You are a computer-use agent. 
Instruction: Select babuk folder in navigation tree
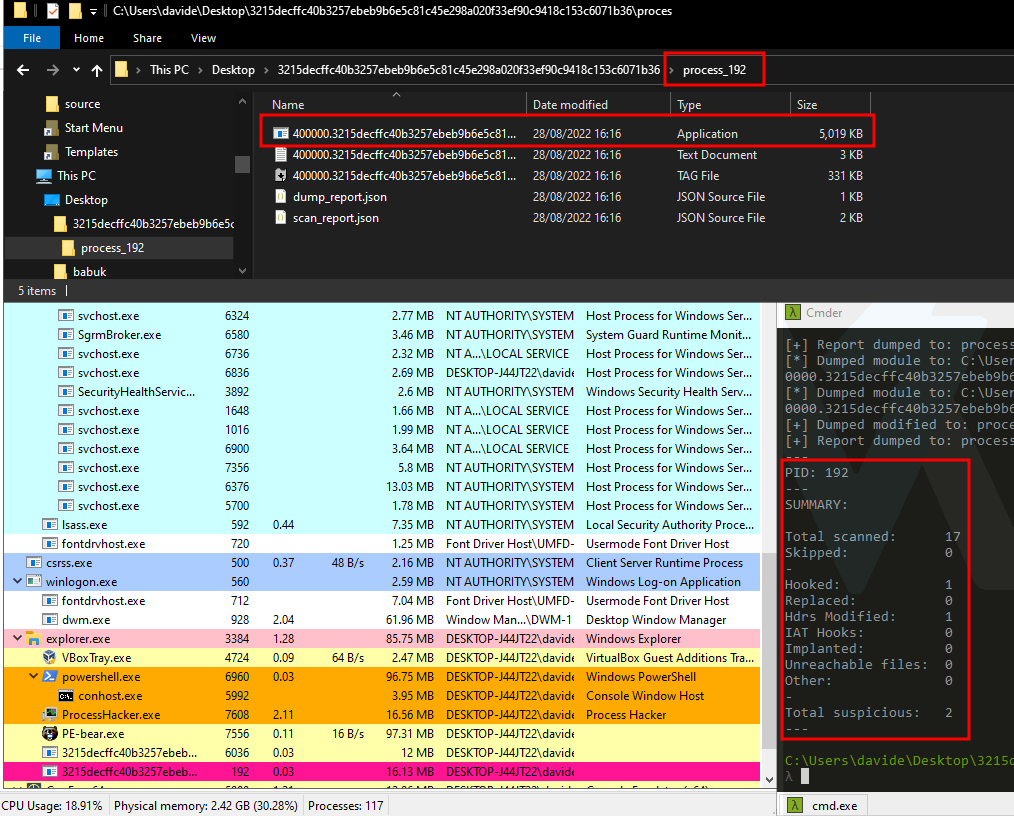pyautogui.click(x=89, y=272)
